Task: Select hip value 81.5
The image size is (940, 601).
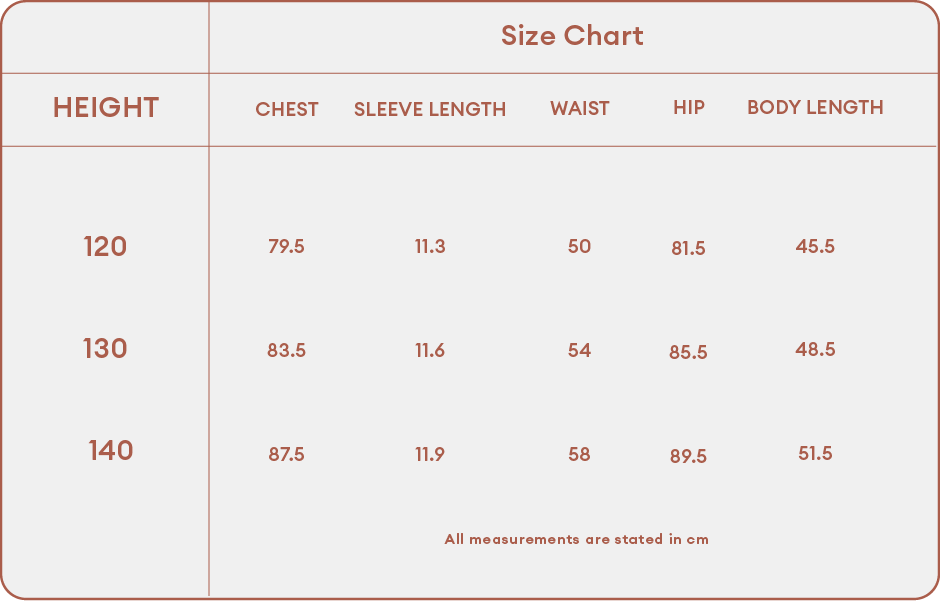Action: click(688, 248)
